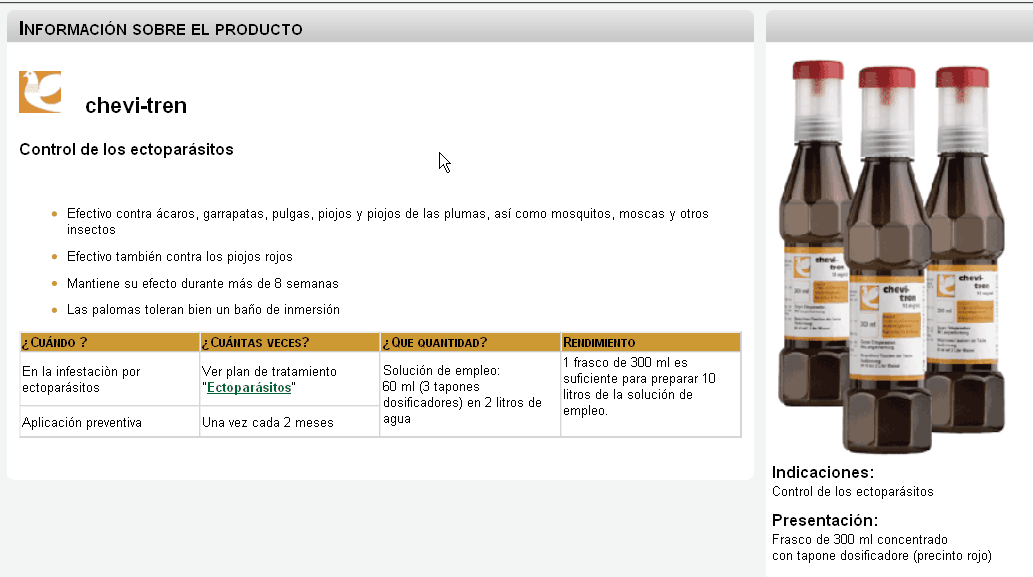Screen dimensions: 1033x577
Task: Click the orange pigeon logo icon
Action: (x=40, y=92)
